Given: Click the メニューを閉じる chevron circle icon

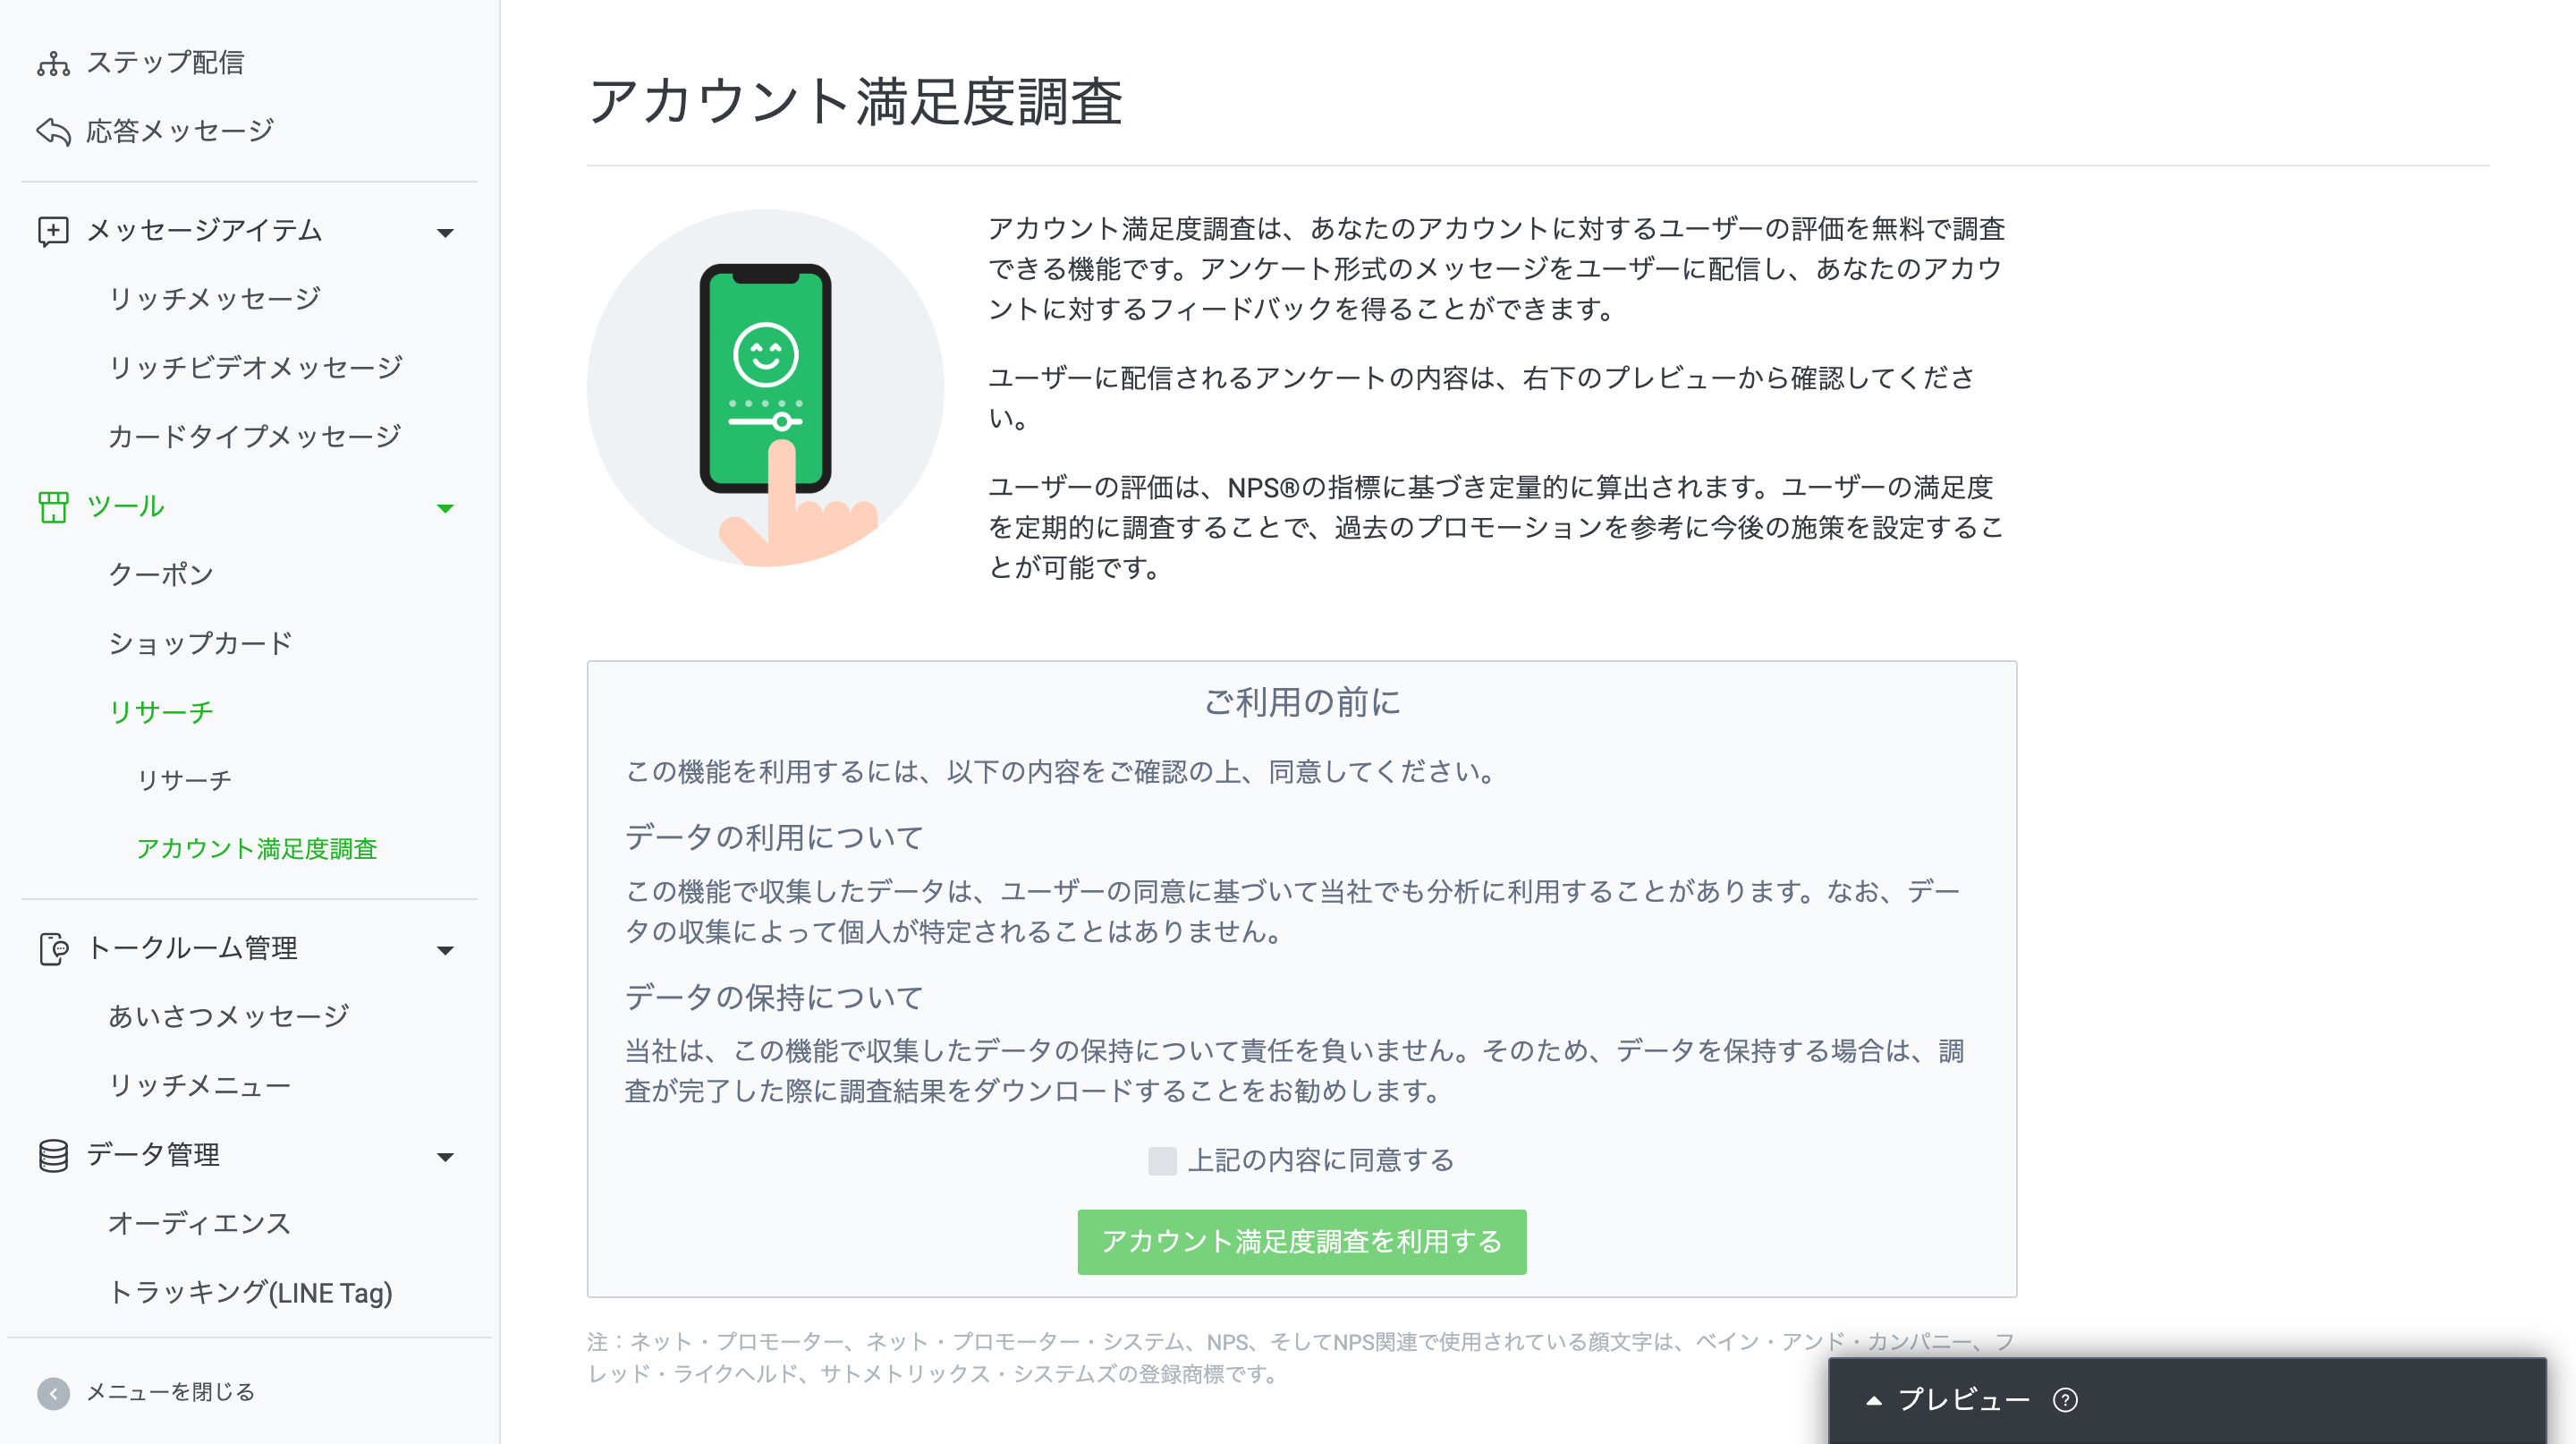Looking at the screenshot, I should 53,1393.
